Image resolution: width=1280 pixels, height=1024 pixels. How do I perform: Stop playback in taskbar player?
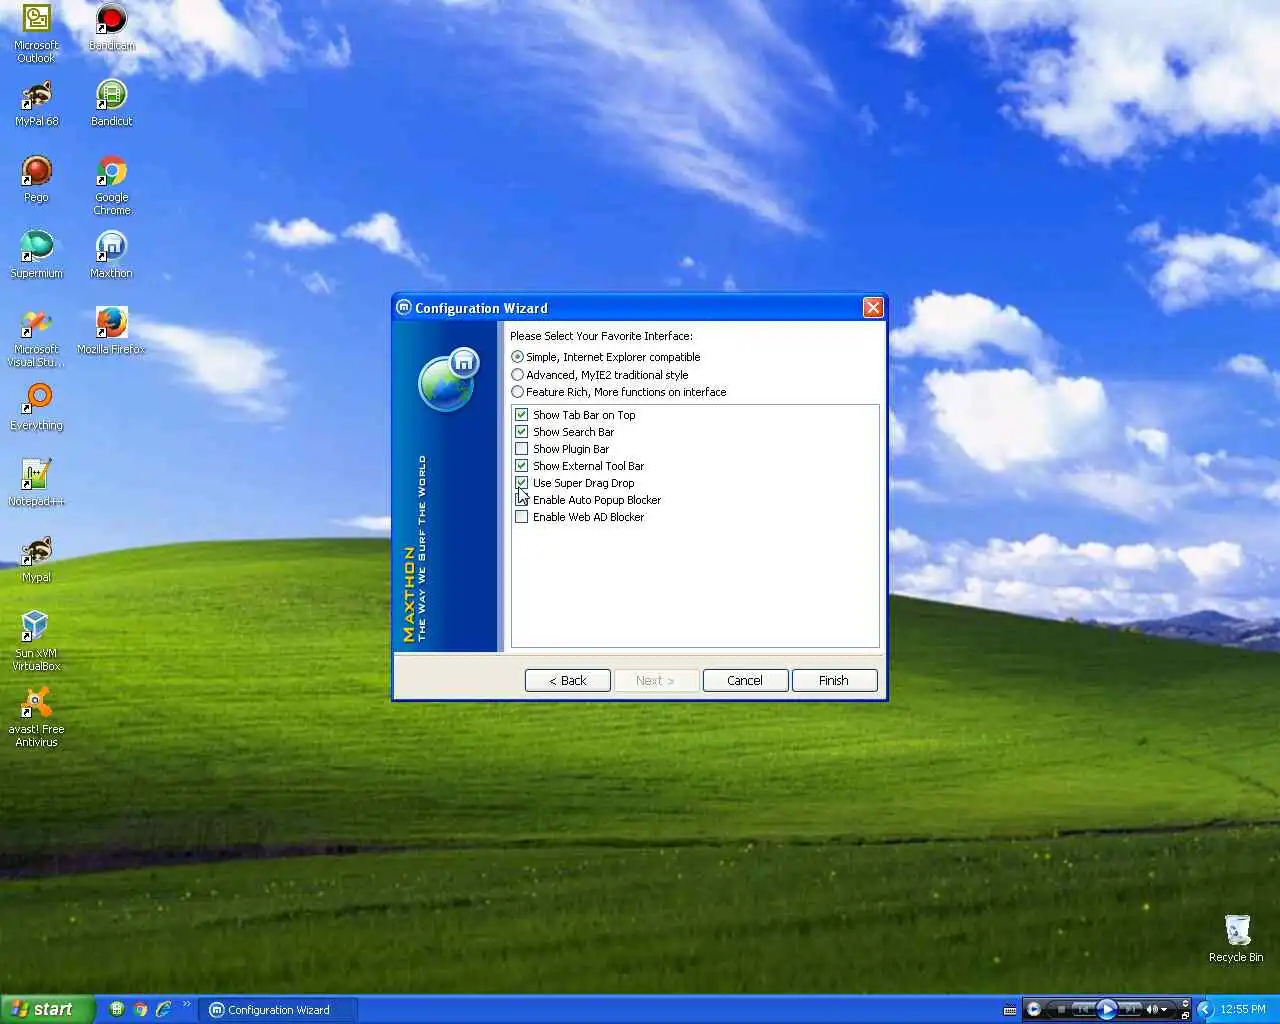point(1061,1009)
